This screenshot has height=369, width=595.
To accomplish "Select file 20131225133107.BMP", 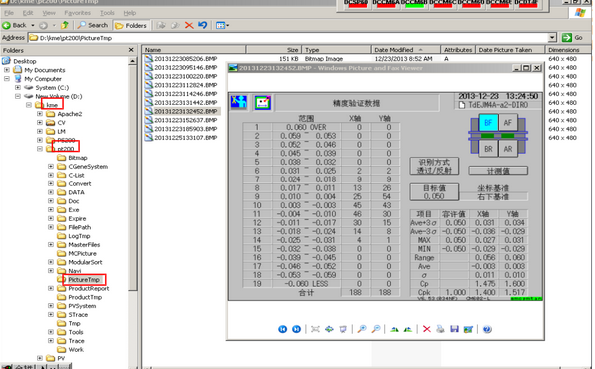I will point(186,137).
